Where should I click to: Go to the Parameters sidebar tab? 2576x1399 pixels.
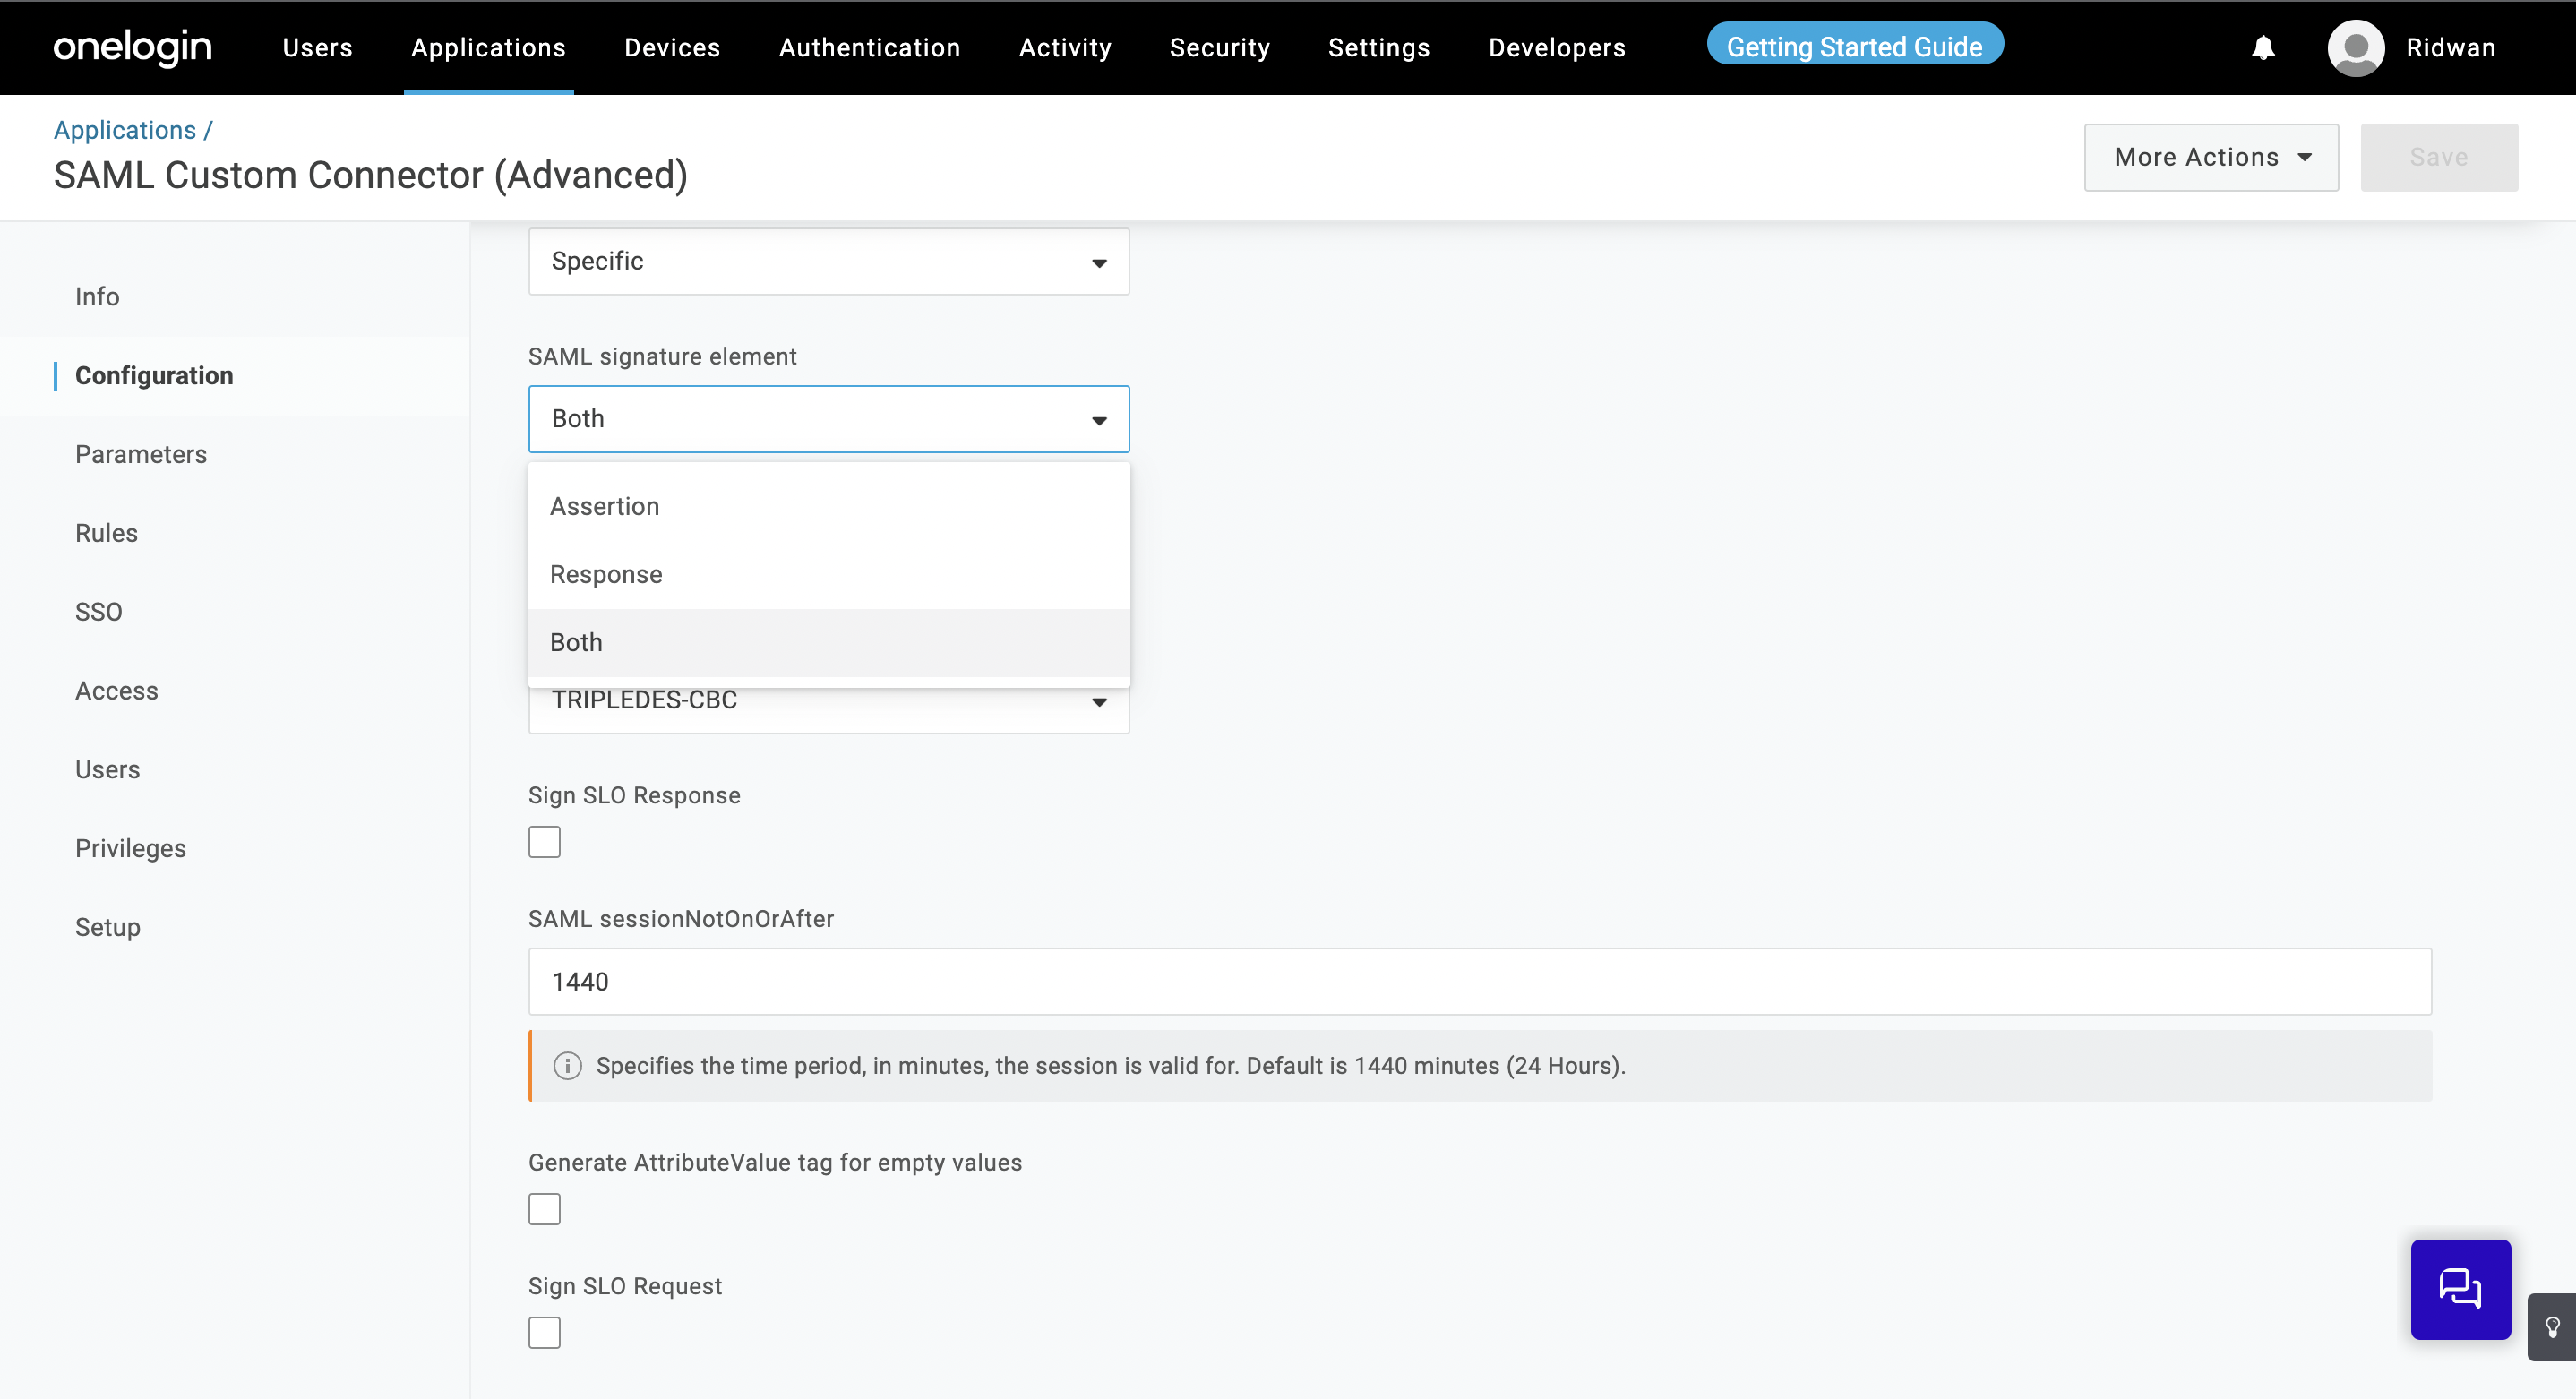click(141, 454)
